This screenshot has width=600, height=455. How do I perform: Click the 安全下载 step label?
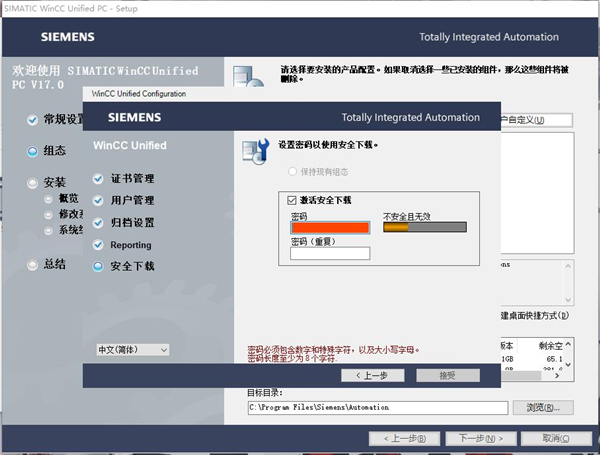pyautogui.click(x=132, y=266)
